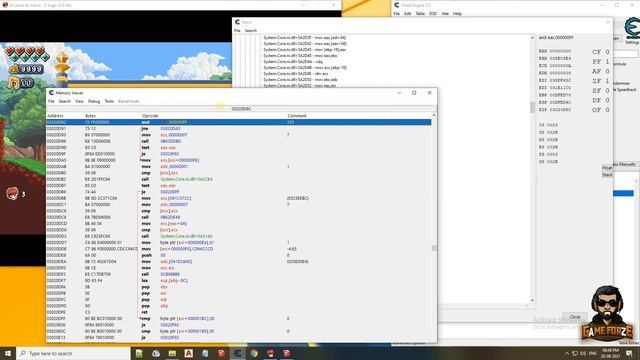Screen dimensions: 640x360
Task: Click the Close button in Tracer
Action: pos(575,317)
